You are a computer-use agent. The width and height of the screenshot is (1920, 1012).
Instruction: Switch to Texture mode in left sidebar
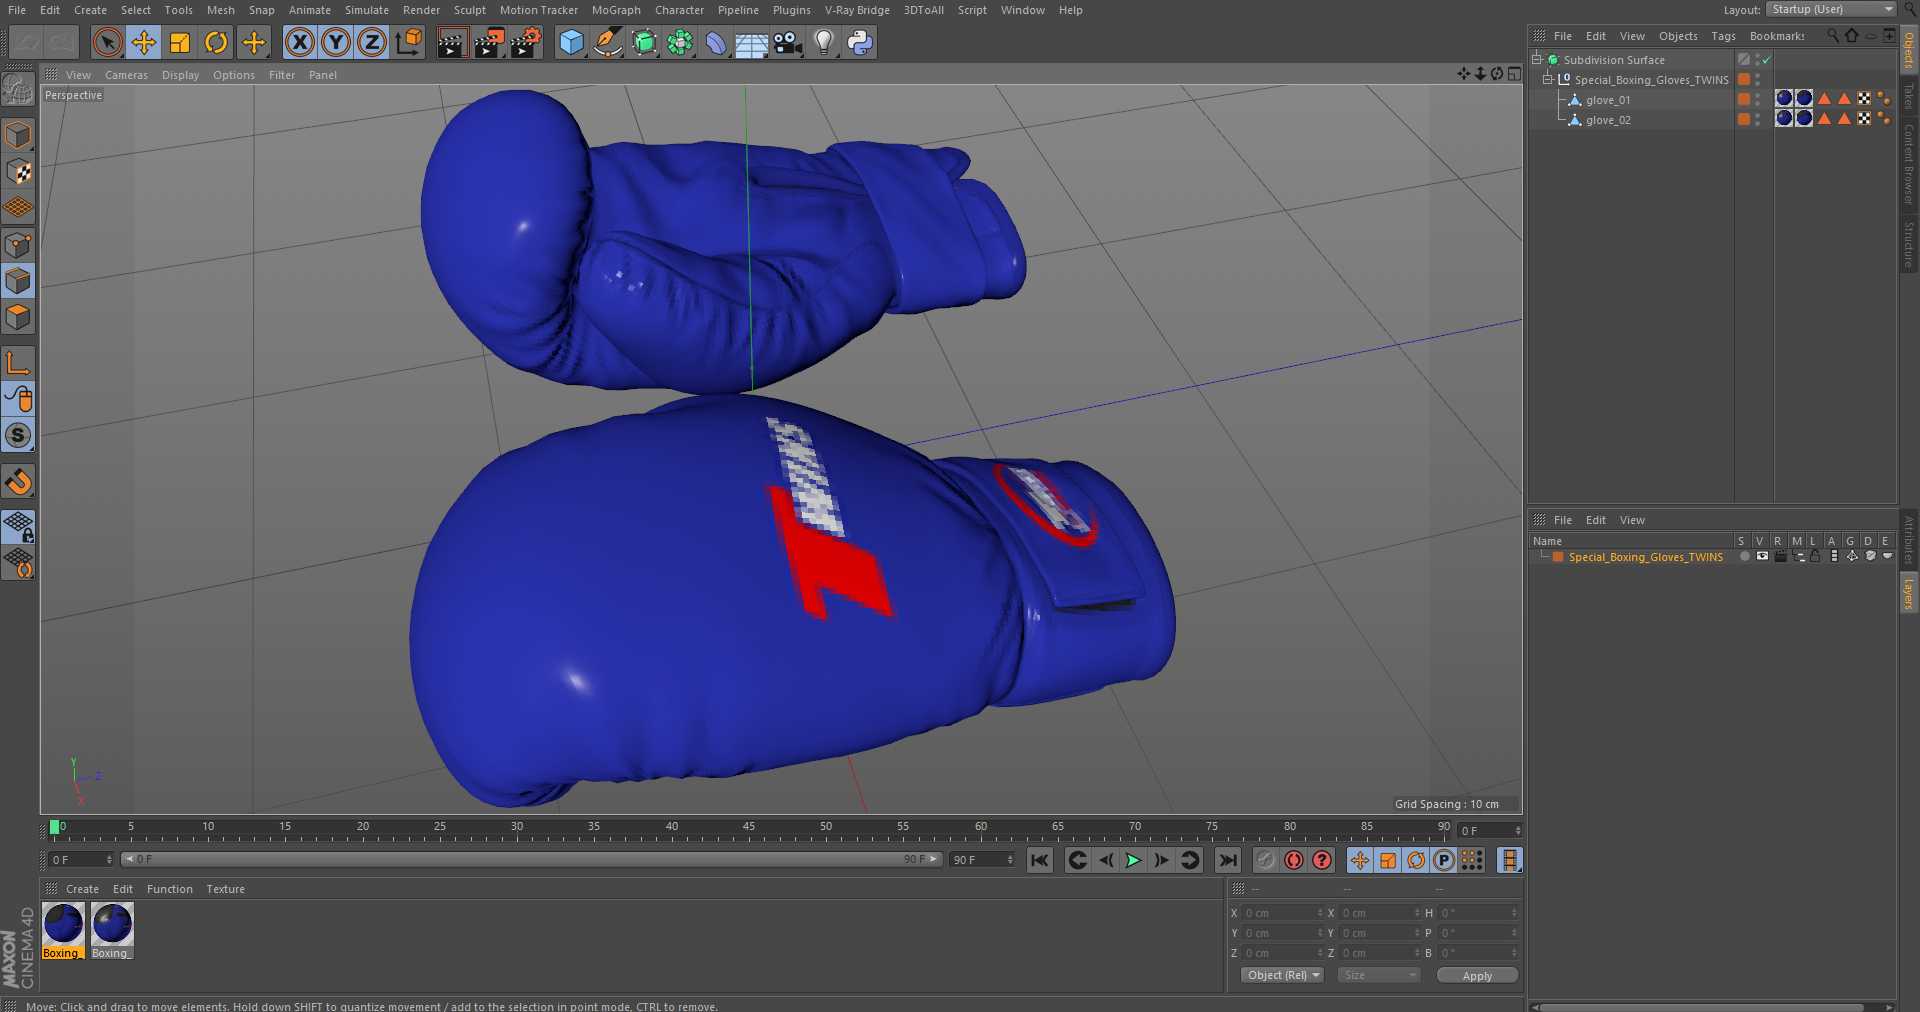point(18,171)
